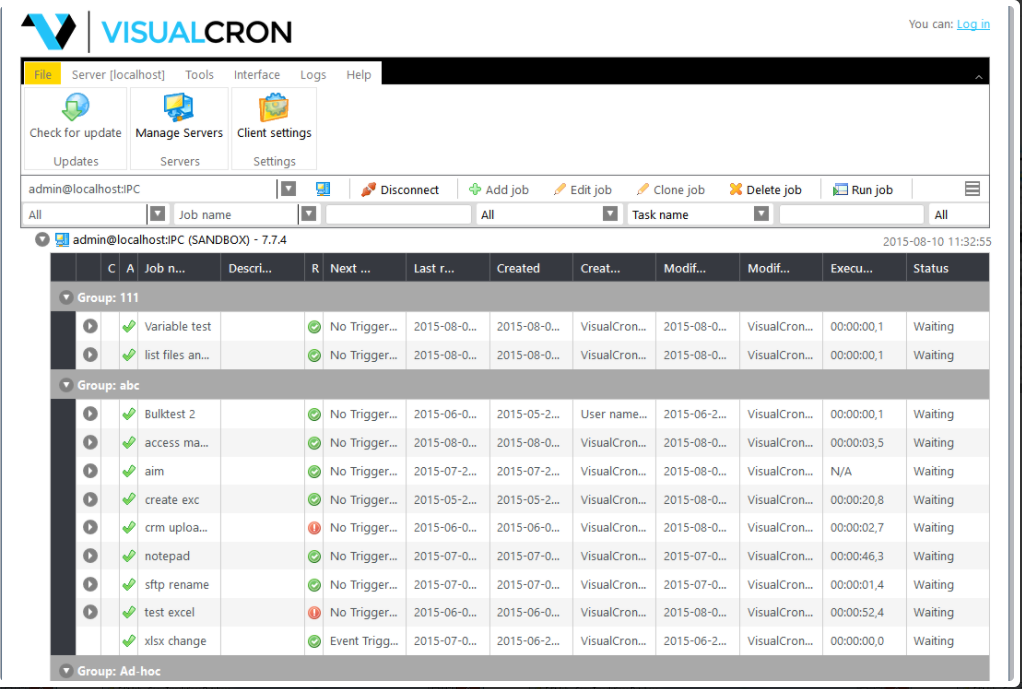Viewport: 1022px width, 689px height.
Task: Click the 'Log in' link
Action: 973,23
